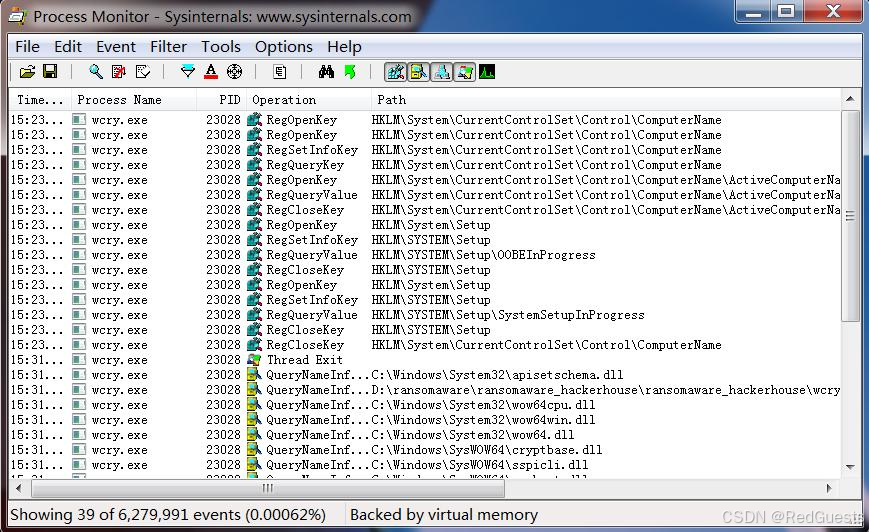
Task: Click the file system icon in the sspicli.dll row
Action: point(254,464)
